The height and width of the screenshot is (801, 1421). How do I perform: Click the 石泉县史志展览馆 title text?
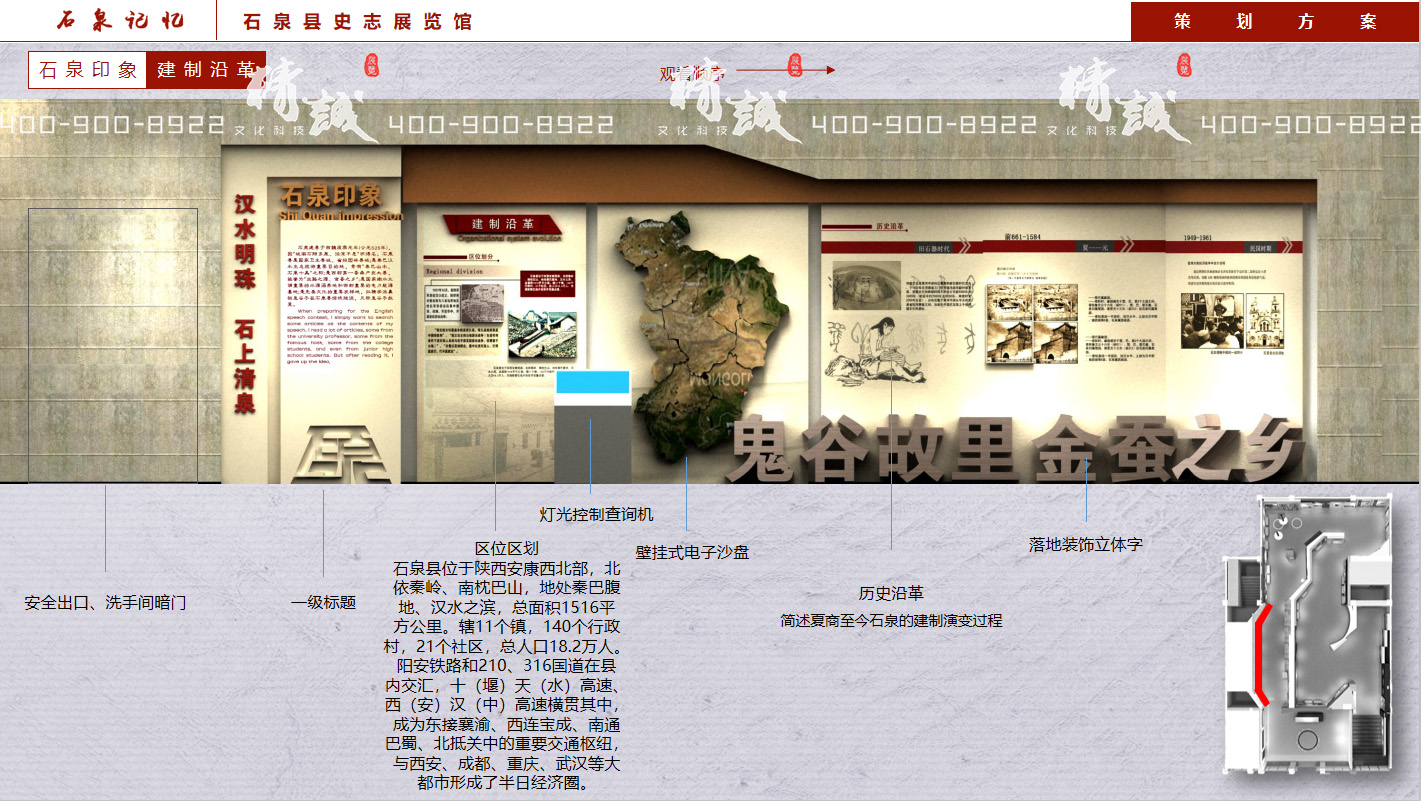tap(357, 22)
